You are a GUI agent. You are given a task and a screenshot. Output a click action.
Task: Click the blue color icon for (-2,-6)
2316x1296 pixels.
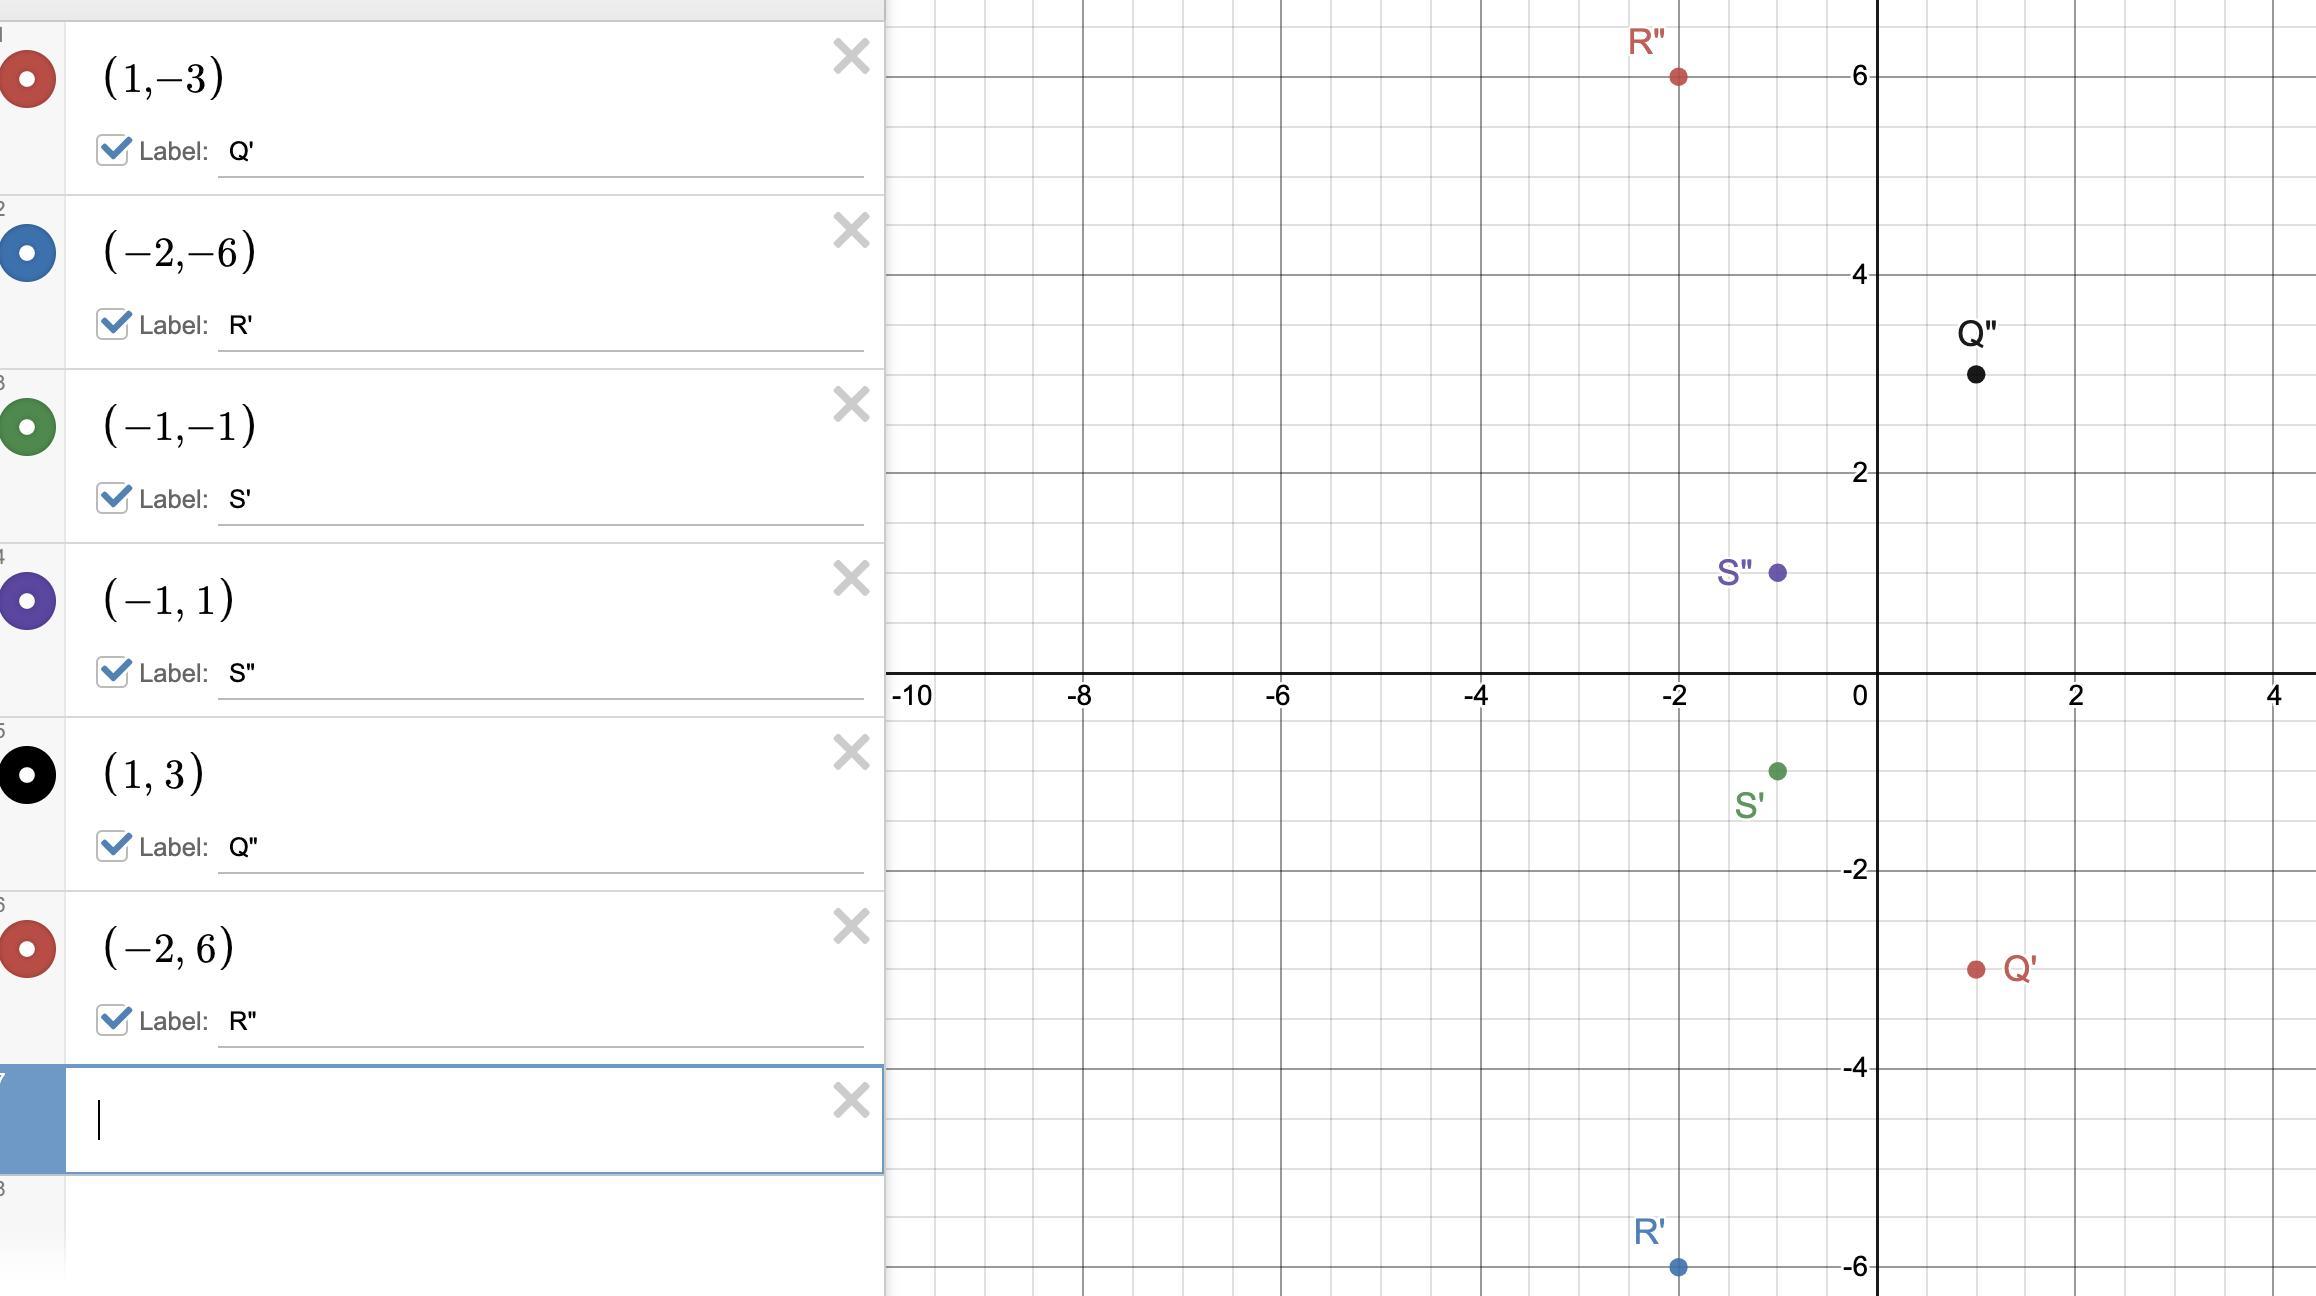click(28, 253)
